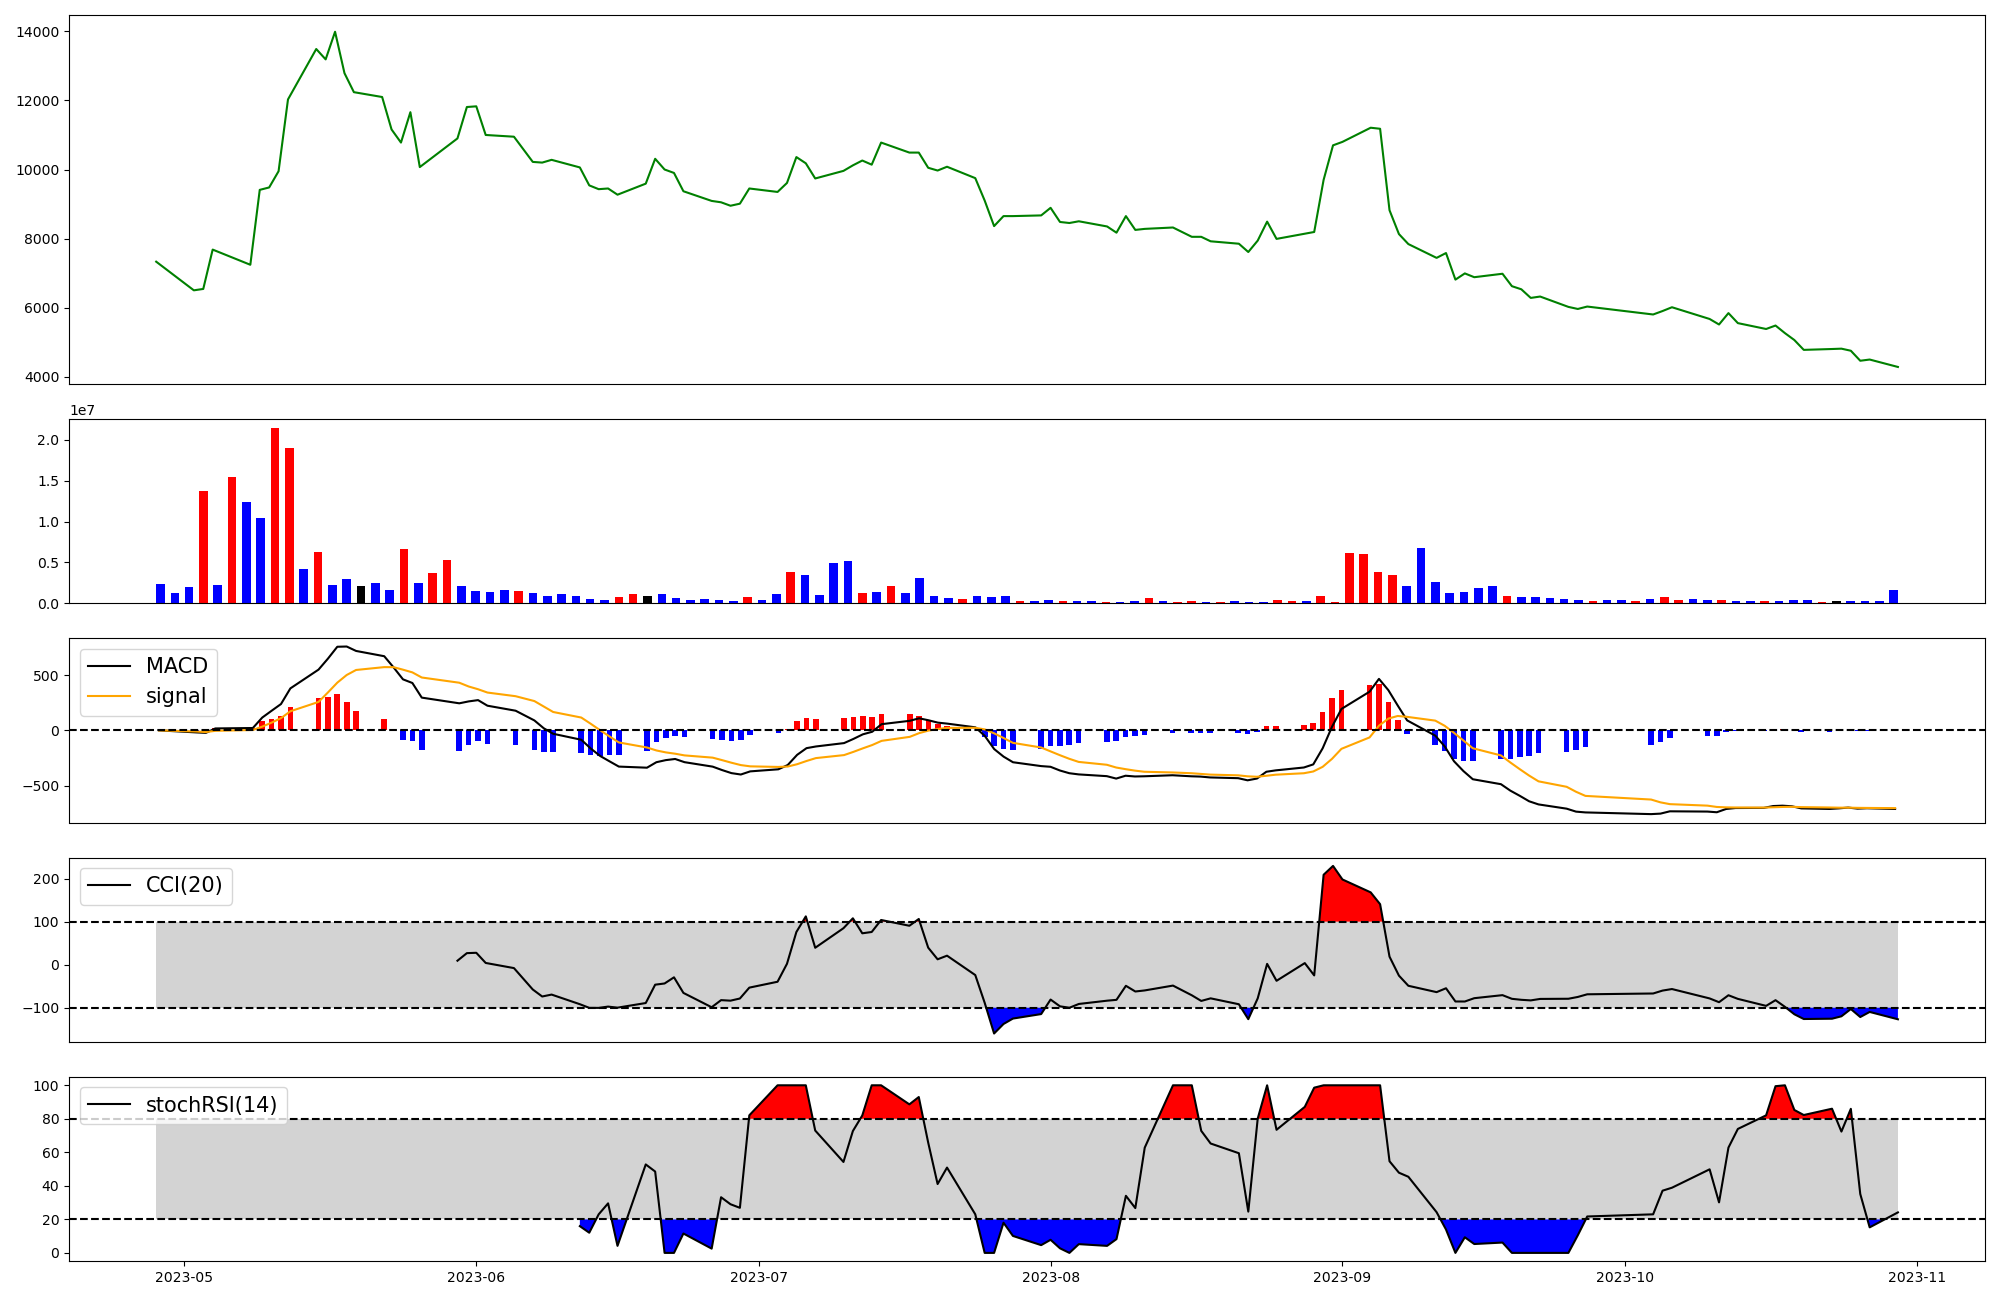Image resolution: width=2000 pixels, height=1300 pixels.
Task: Click the tallest red volume bar
Action: point(275,515)
